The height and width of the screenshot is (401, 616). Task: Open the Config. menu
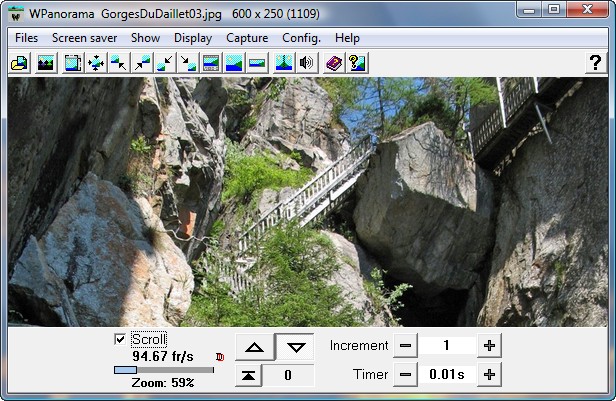point(301,38)
